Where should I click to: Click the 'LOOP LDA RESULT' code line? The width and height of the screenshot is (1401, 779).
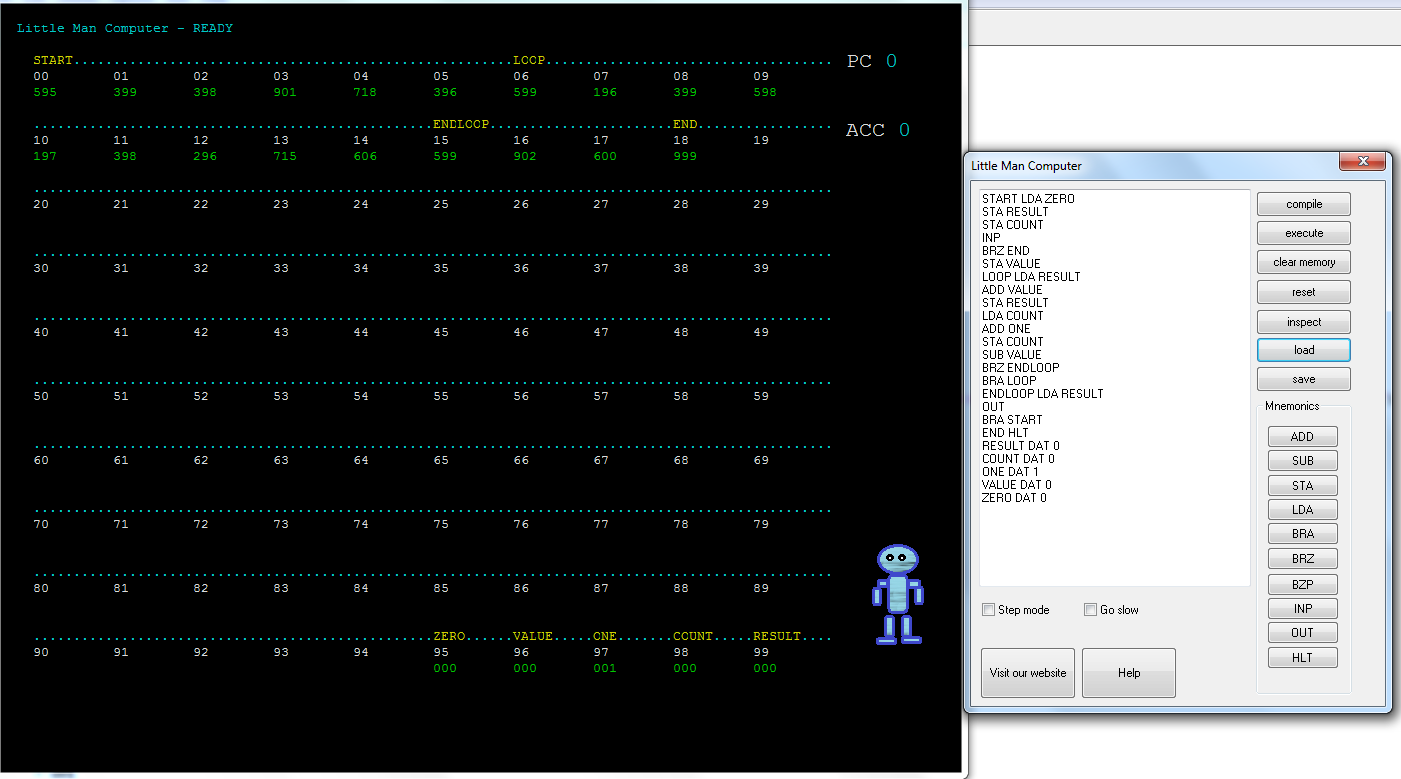(1031, 277)
